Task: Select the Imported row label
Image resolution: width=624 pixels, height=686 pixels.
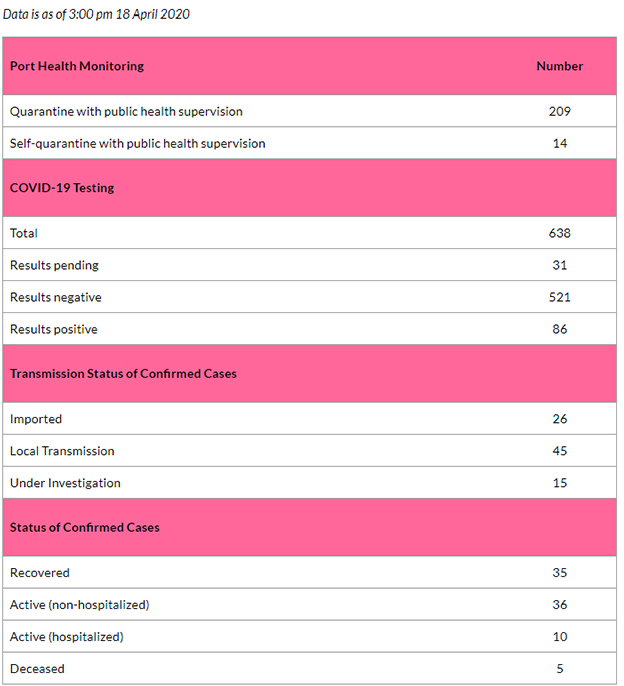Action: [x=36, y=419]
